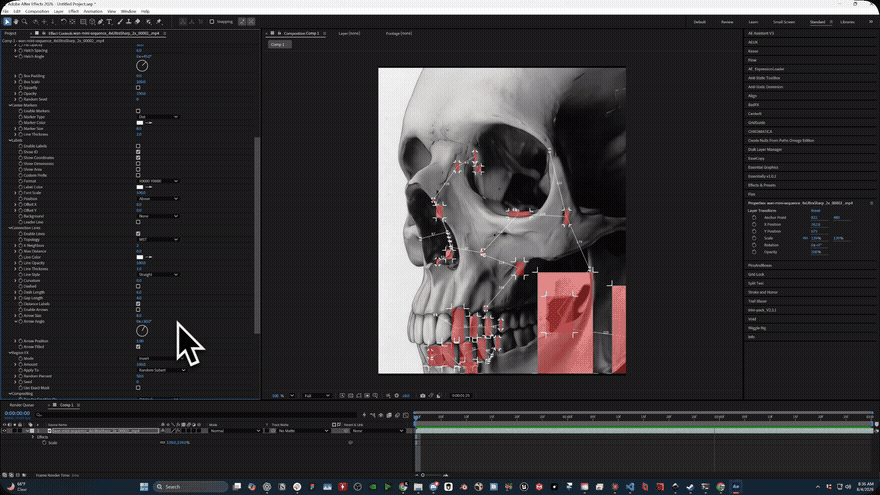Click the Opacity stopwatch in Effect Controls
This screenshot has width=880, height=495.
coord(21,94)
